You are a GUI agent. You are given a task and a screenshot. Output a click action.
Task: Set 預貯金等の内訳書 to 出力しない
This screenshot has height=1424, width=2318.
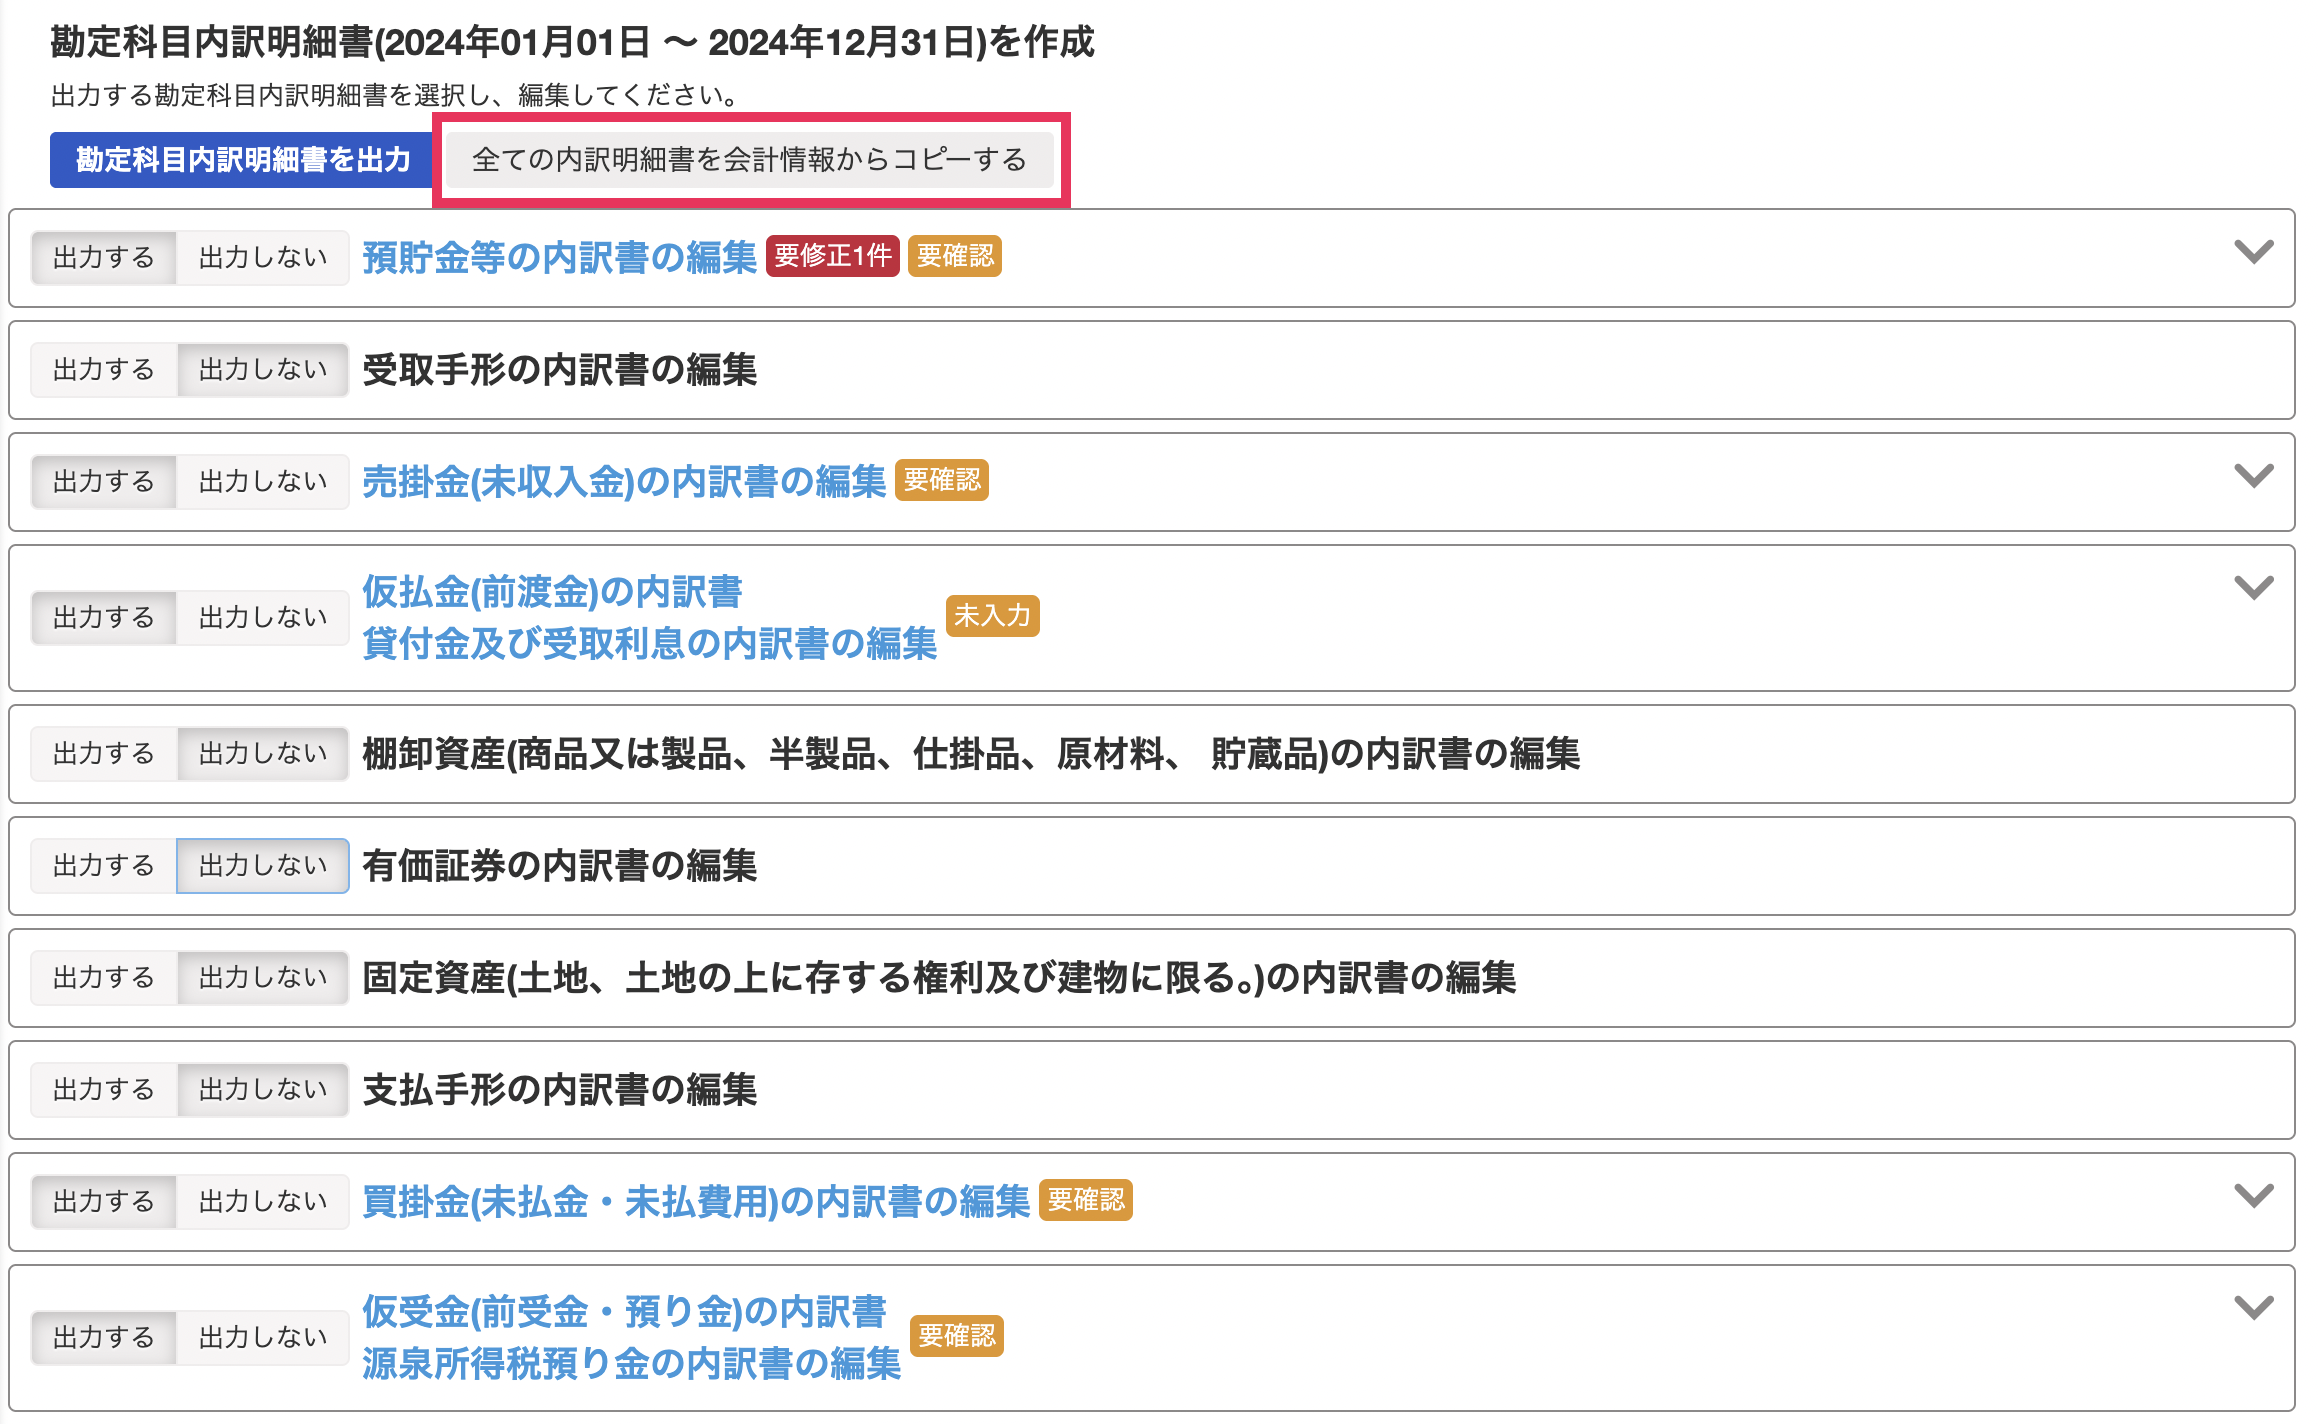click(x=263, y=258)
